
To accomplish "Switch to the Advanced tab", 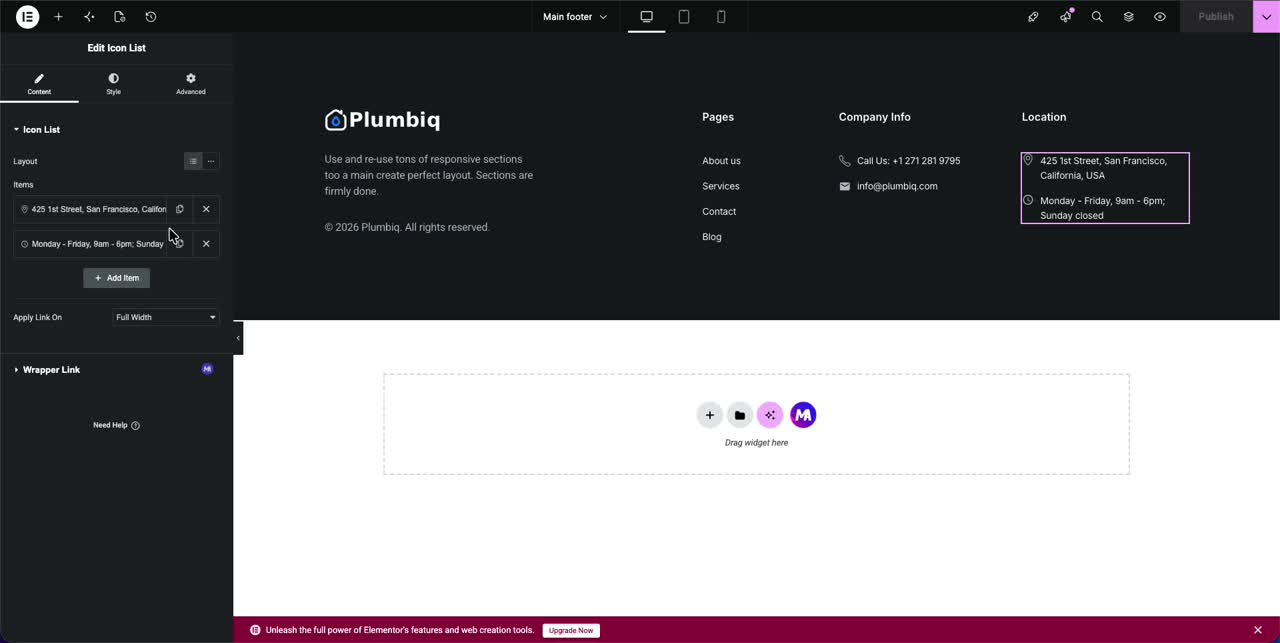I will click(x=191, y=84).
